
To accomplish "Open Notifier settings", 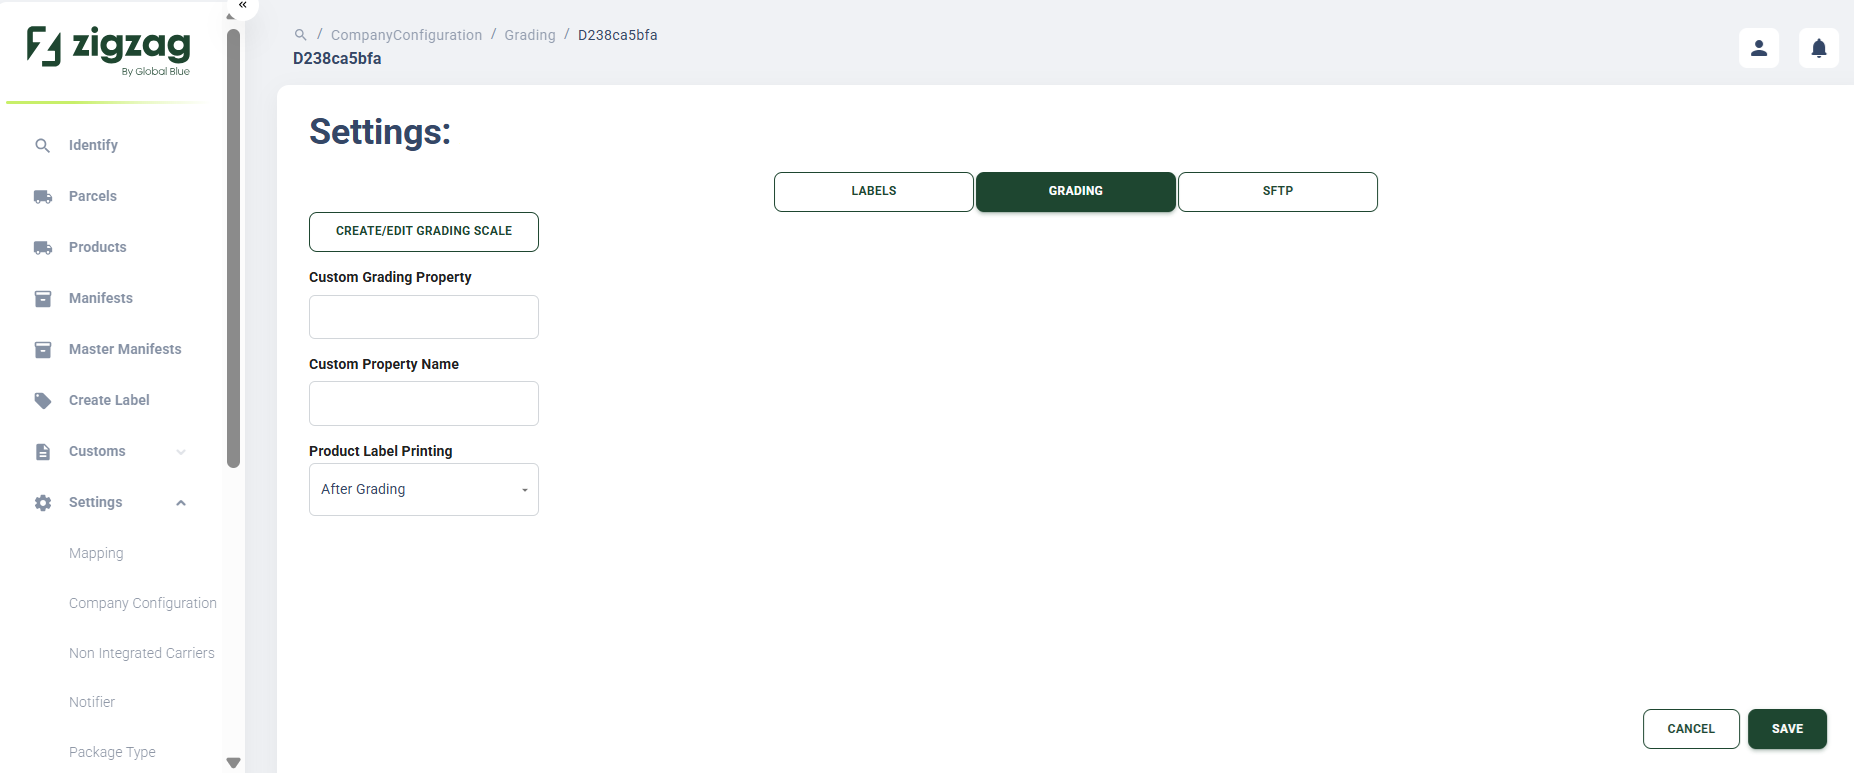I will click(x=92, y=702).
